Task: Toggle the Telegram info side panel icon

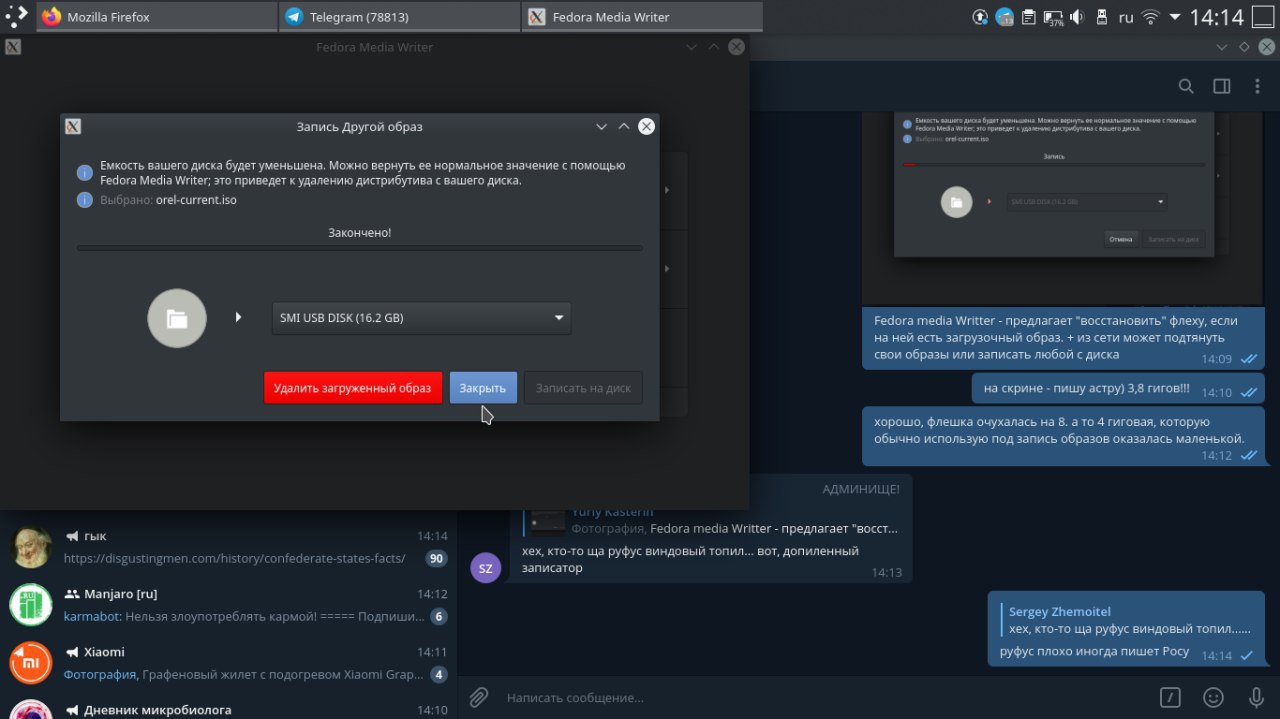Action: tap(1222, 86)
